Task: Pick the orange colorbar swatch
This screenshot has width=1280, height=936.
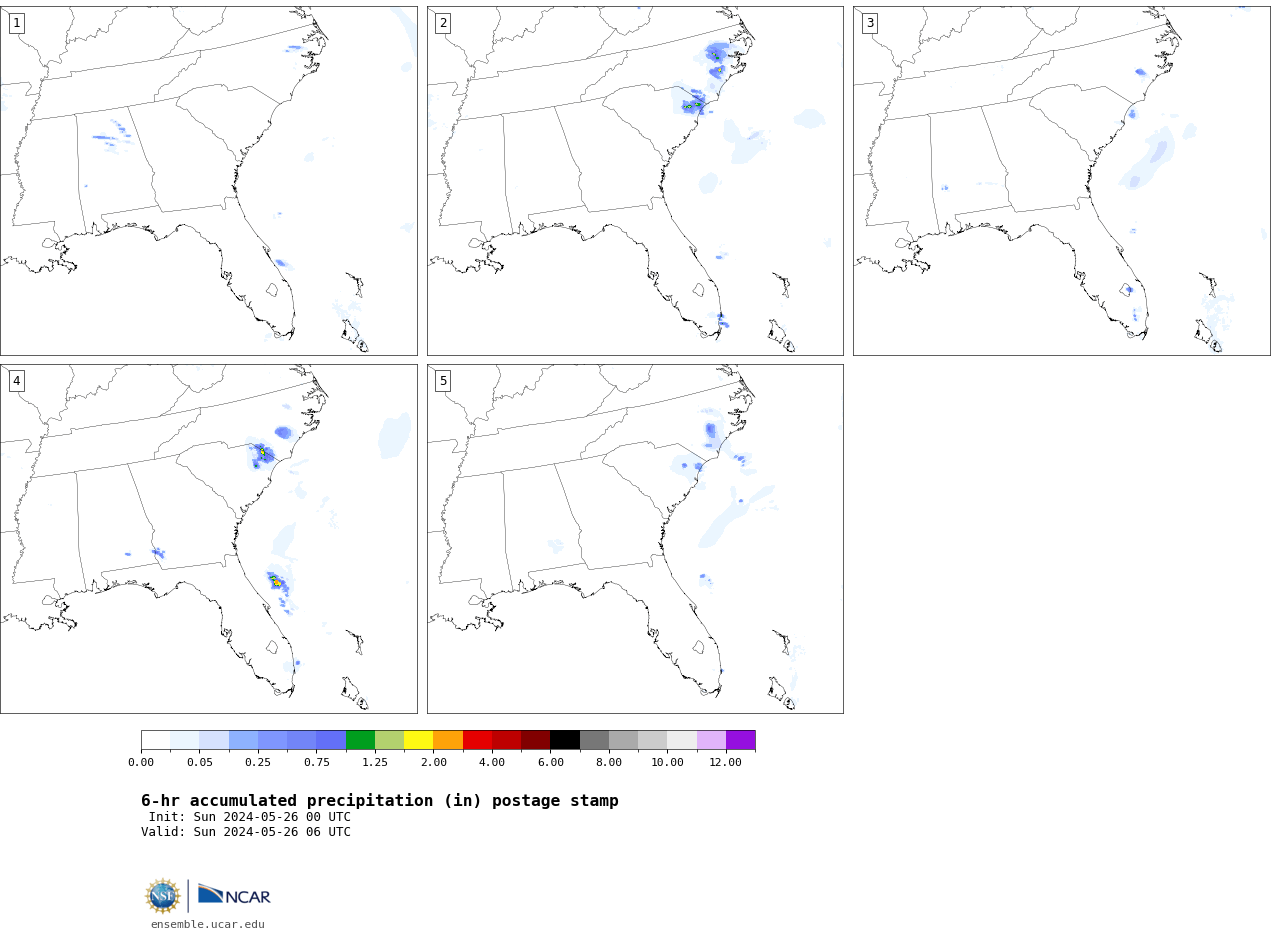Action: coord(448,740)
